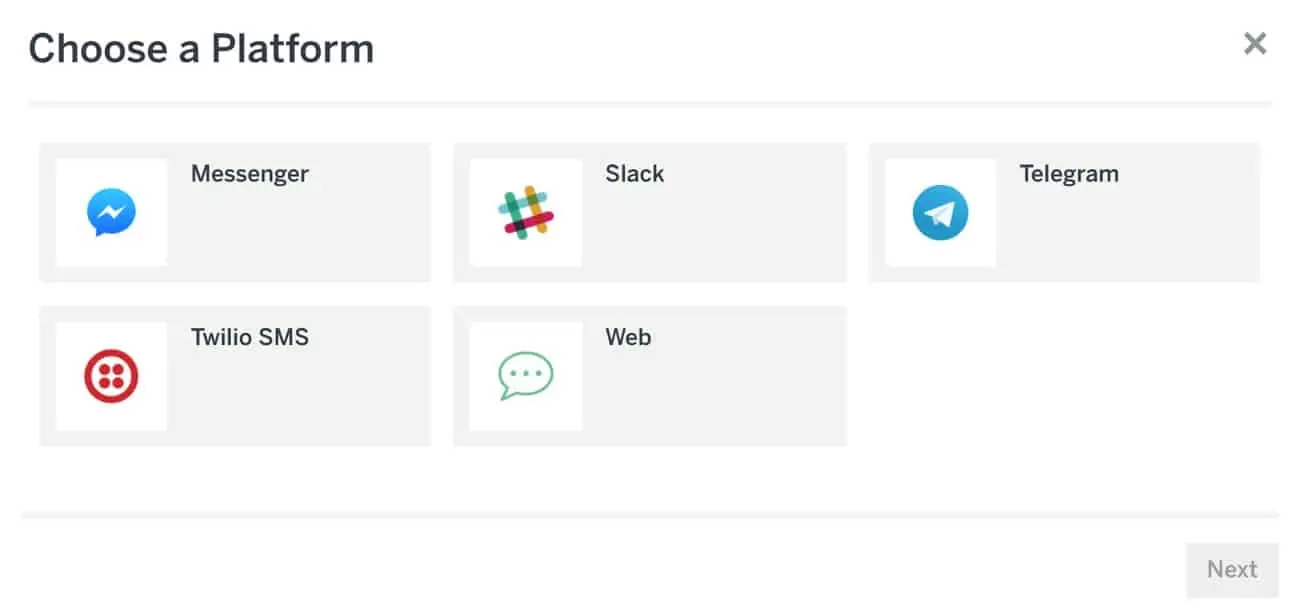This screenshot has height=615, width=1299.
Task: Click the colorful Slack hashtag logo
Action: click(x=526, y=212)
